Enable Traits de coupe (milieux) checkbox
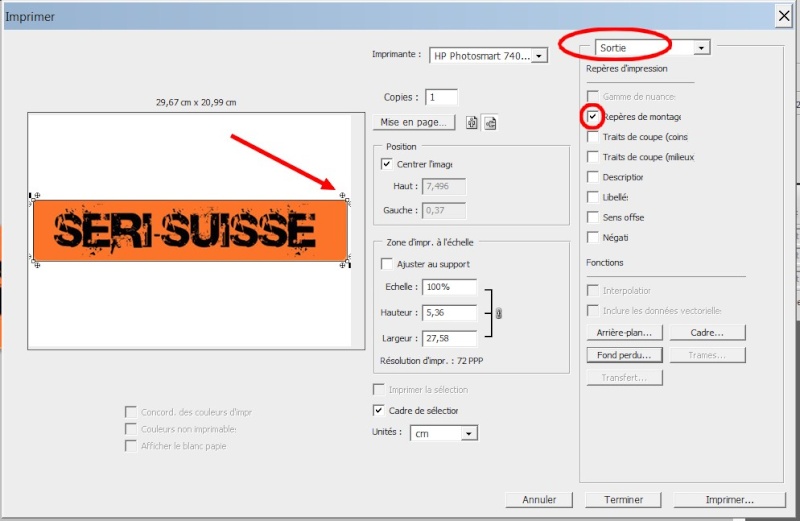Screen dimensions: 800x521 click(592, 157)
